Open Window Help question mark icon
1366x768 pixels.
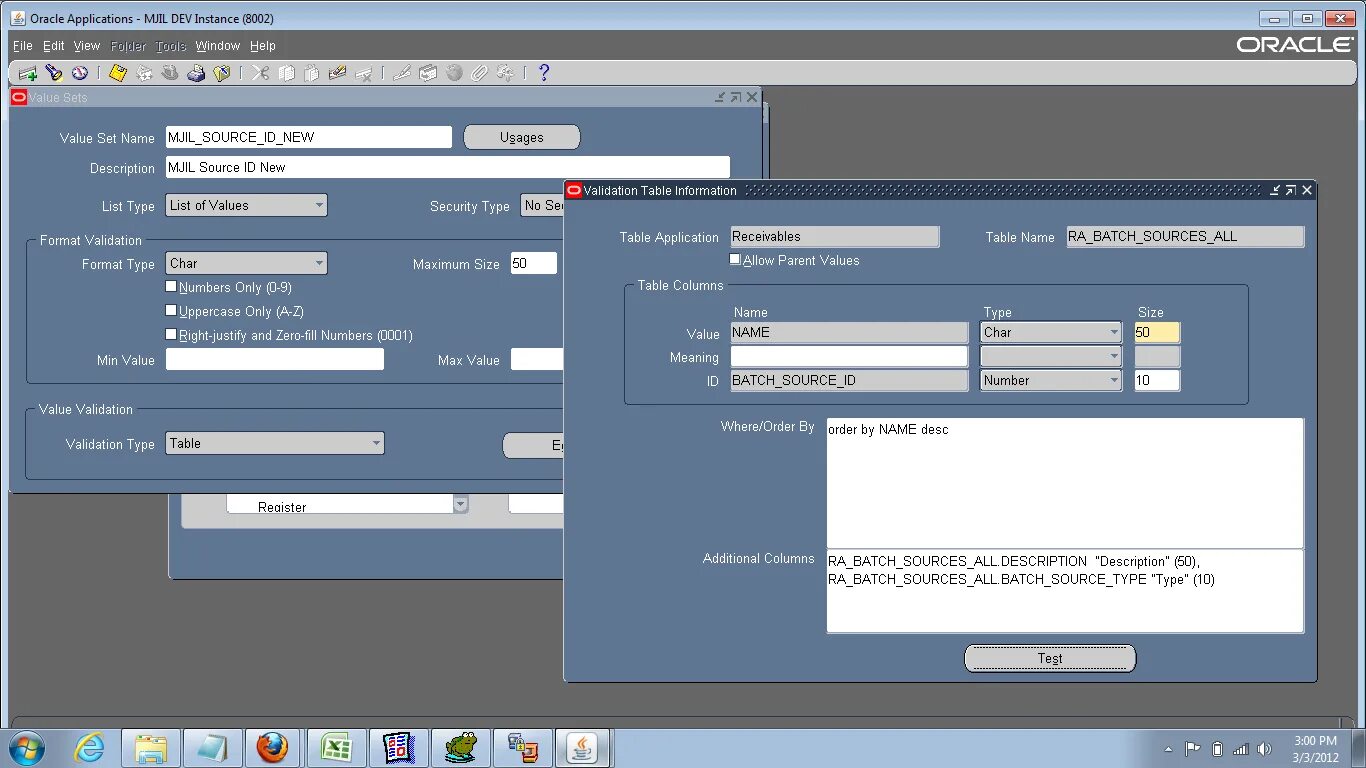coord(544,73)
